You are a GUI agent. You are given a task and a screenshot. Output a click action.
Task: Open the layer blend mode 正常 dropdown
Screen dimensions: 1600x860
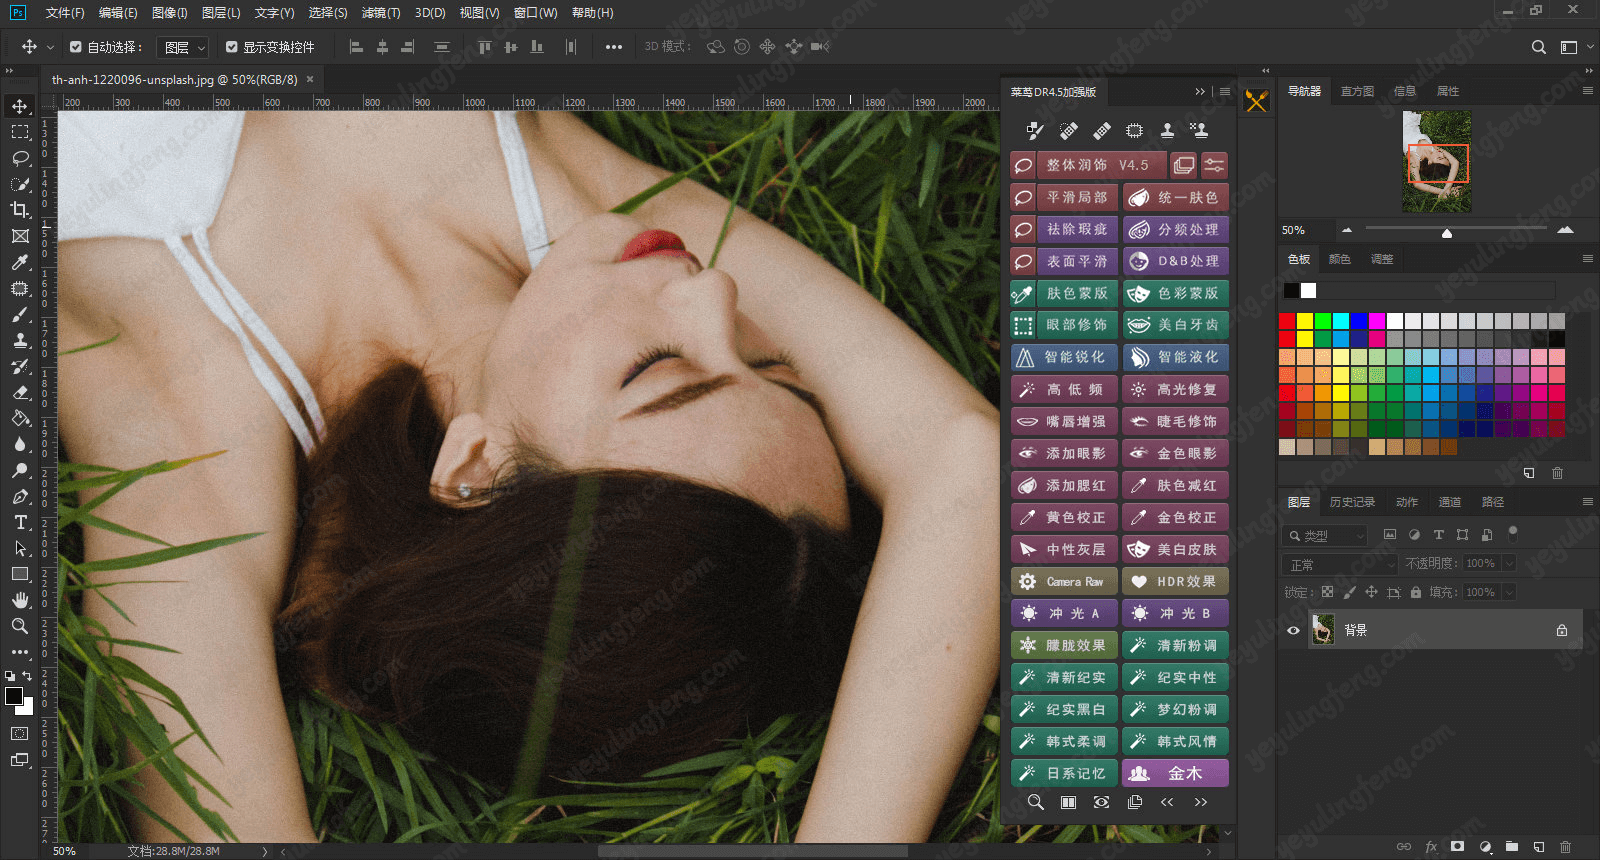tap(1338, 564)
